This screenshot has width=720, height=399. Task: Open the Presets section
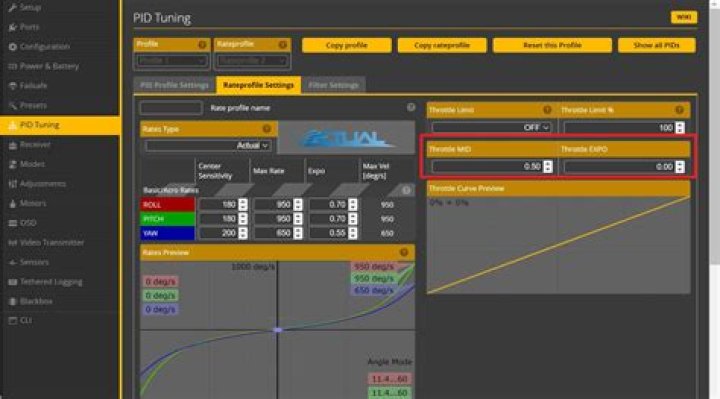[x=33, y=105]
